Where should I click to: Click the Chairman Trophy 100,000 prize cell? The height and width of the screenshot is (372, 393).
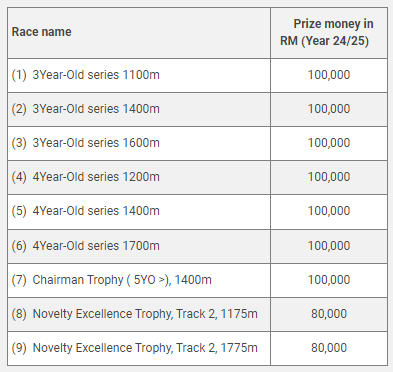click(329, 280)
